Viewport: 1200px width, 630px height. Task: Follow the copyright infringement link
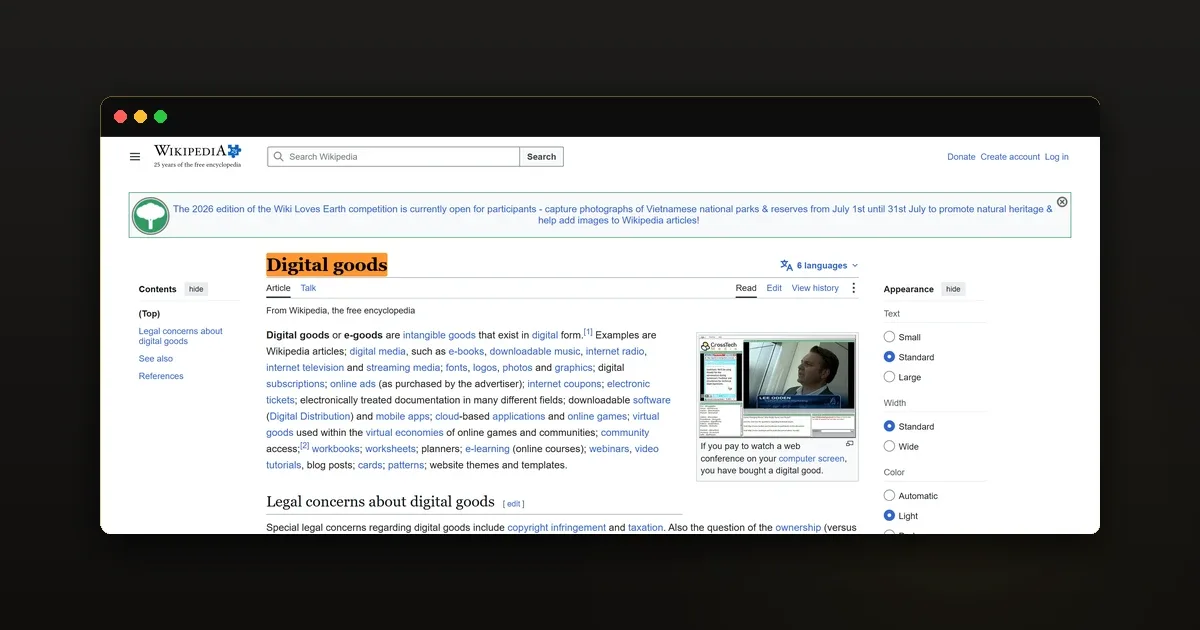click(556, 527)
